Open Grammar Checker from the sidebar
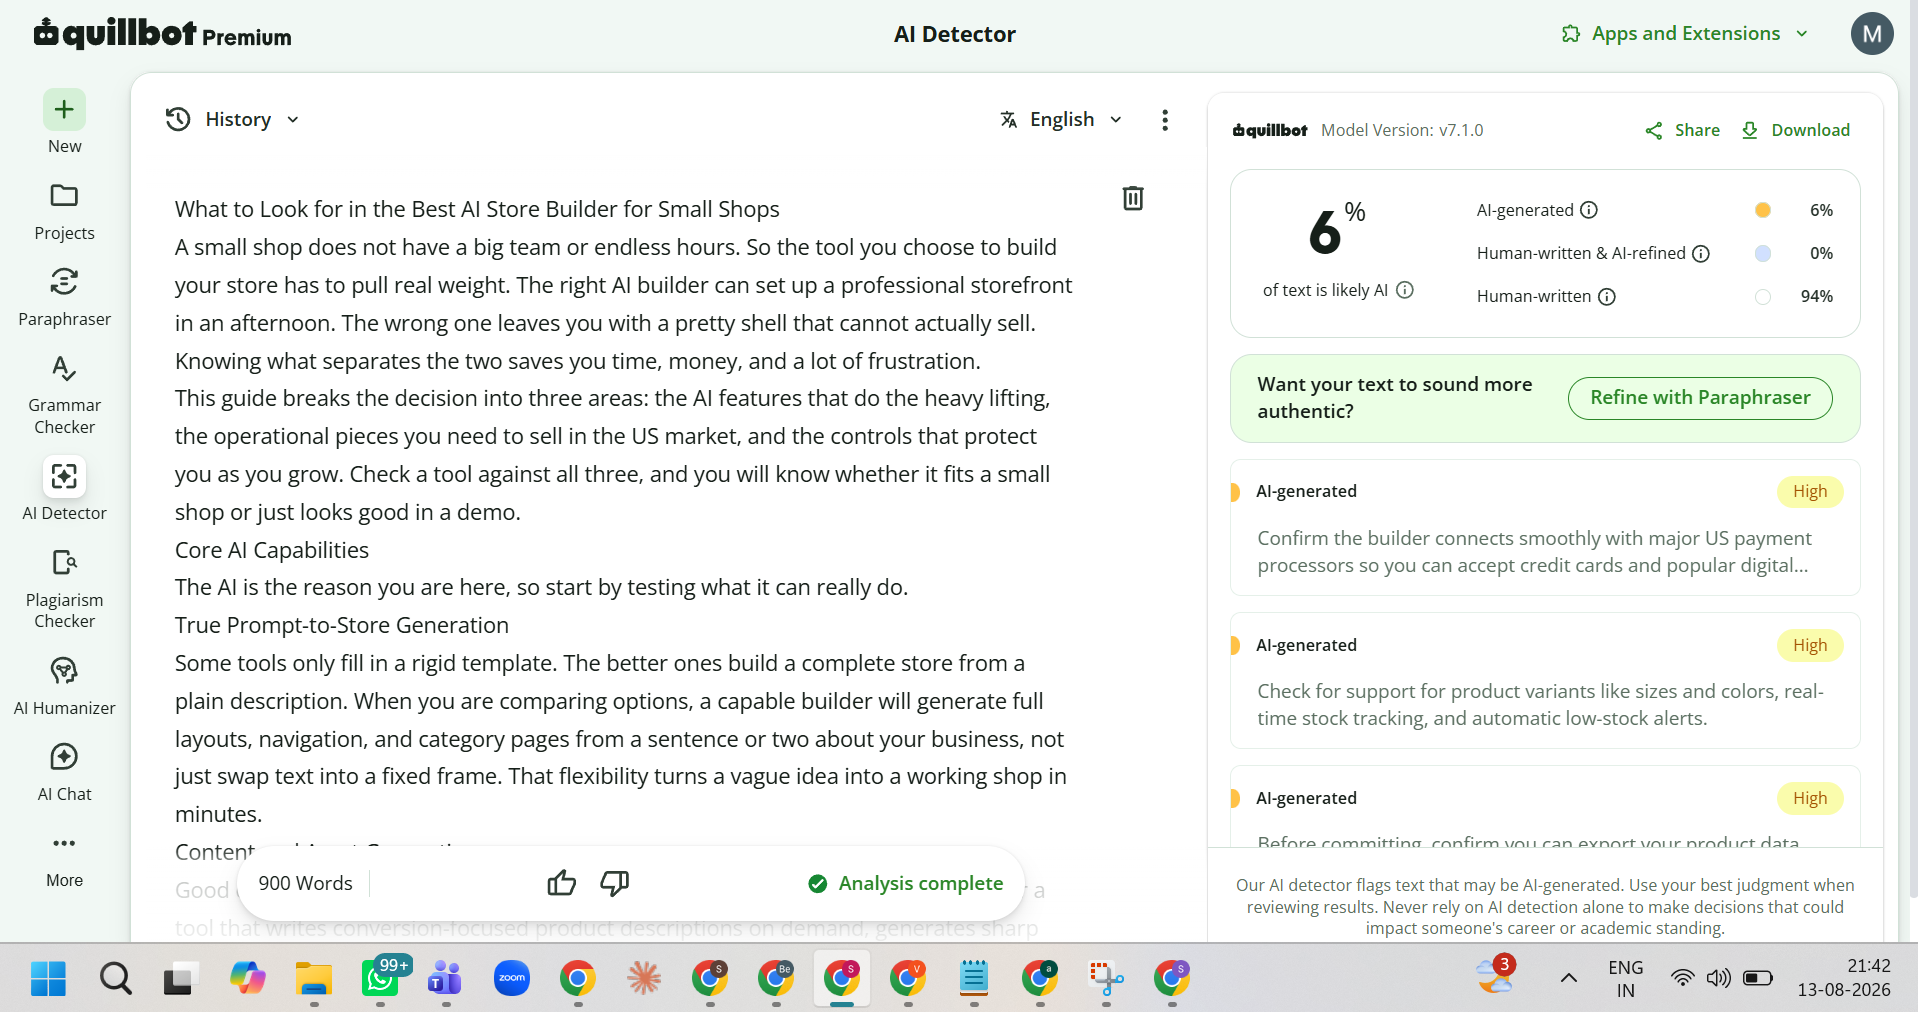Viewport: 1918px width, 1012px height. 64,394
